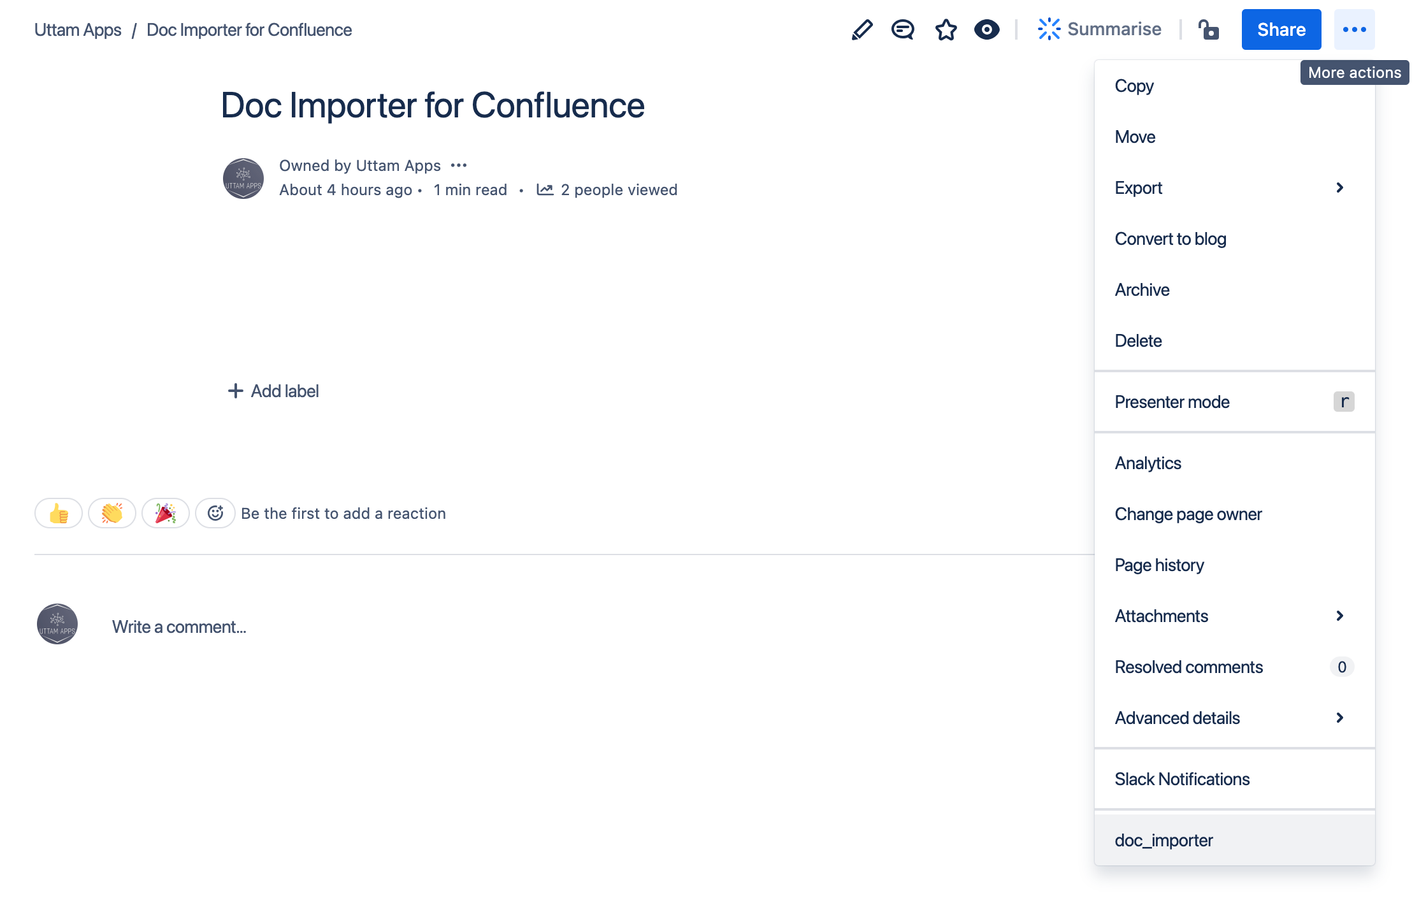
Task: Open the inline comment icon
Action: [903, 30]
